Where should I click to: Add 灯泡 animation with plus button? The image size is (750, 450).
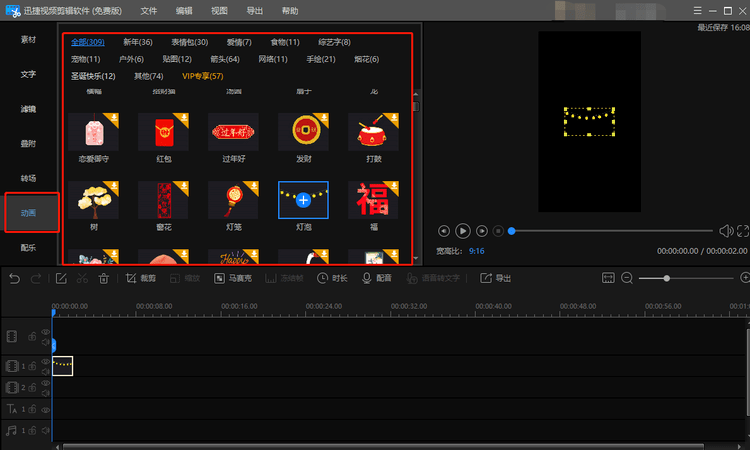coord(303,200)
